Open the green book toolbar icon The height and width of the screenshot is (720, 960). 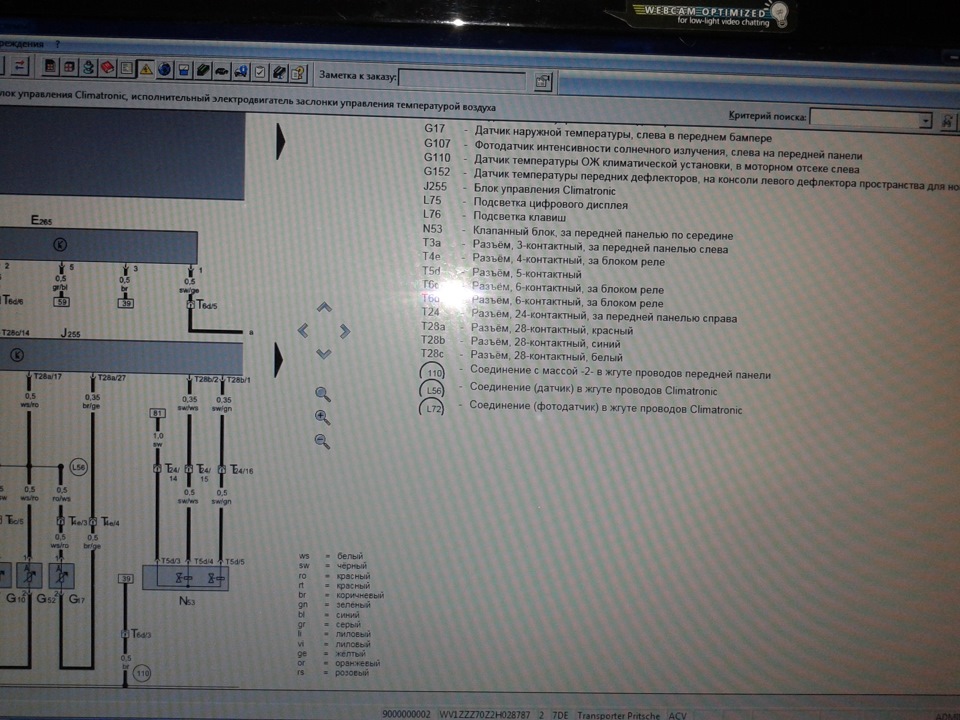coord(203,71)
